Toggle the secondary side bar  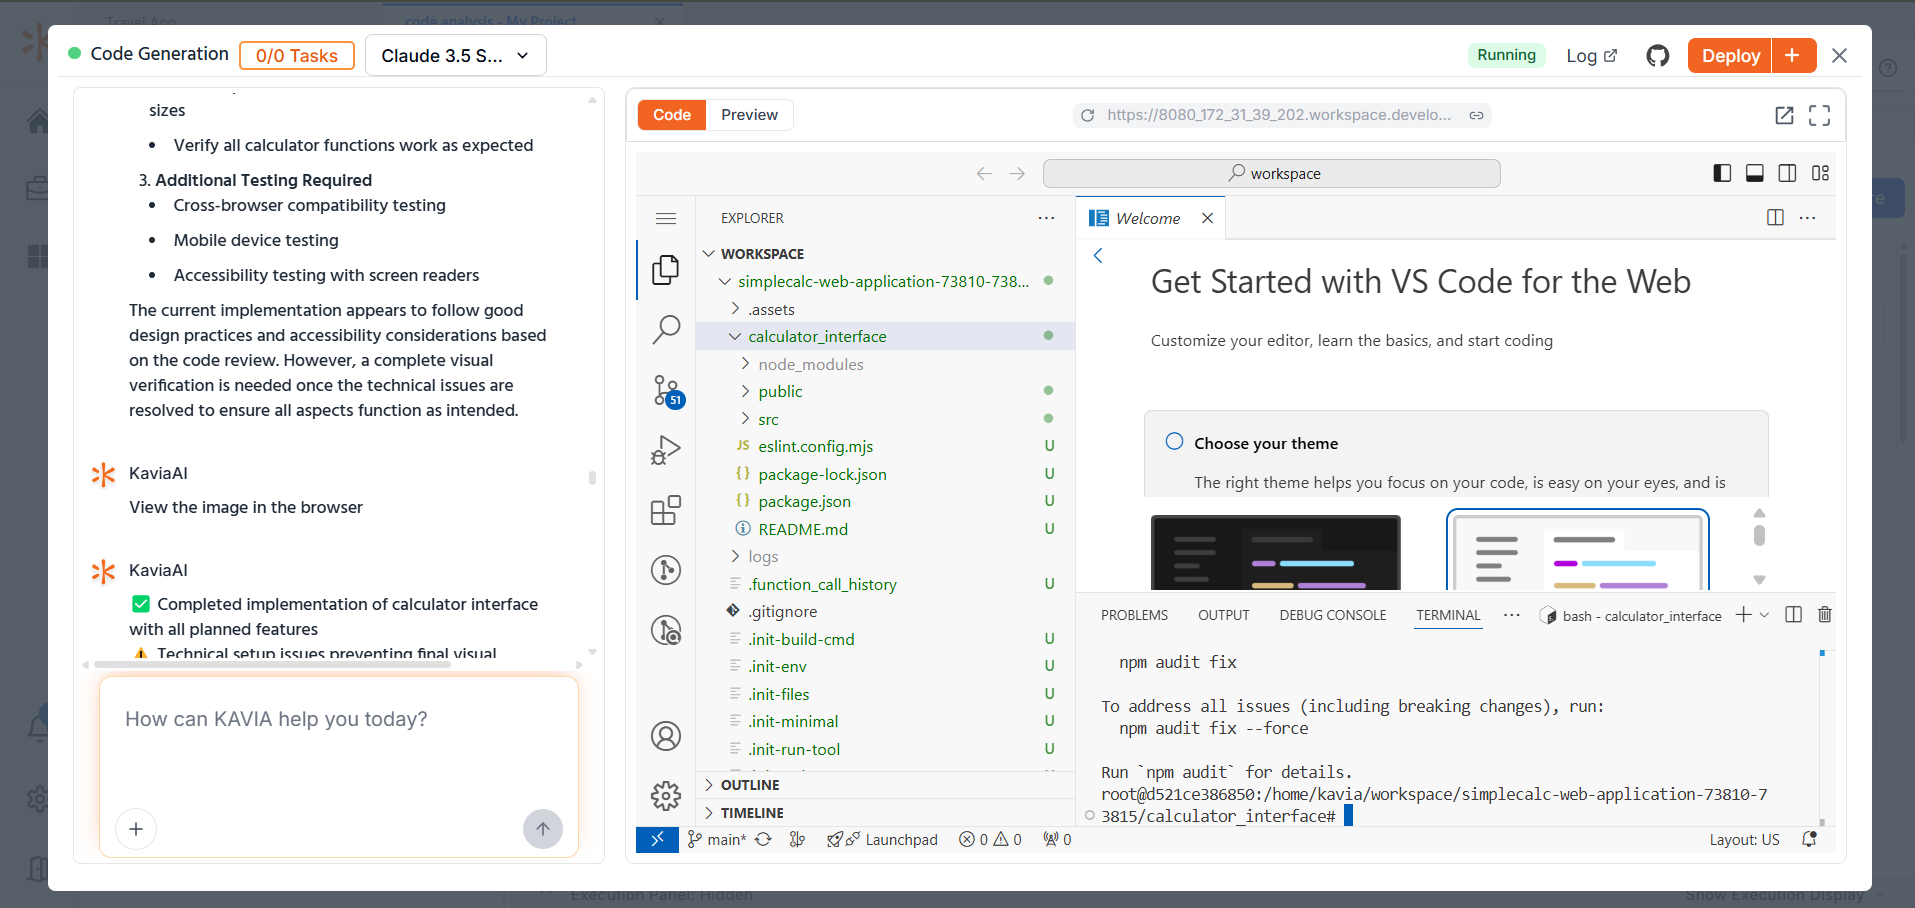pyautogui.click(x=1788, y=173)
